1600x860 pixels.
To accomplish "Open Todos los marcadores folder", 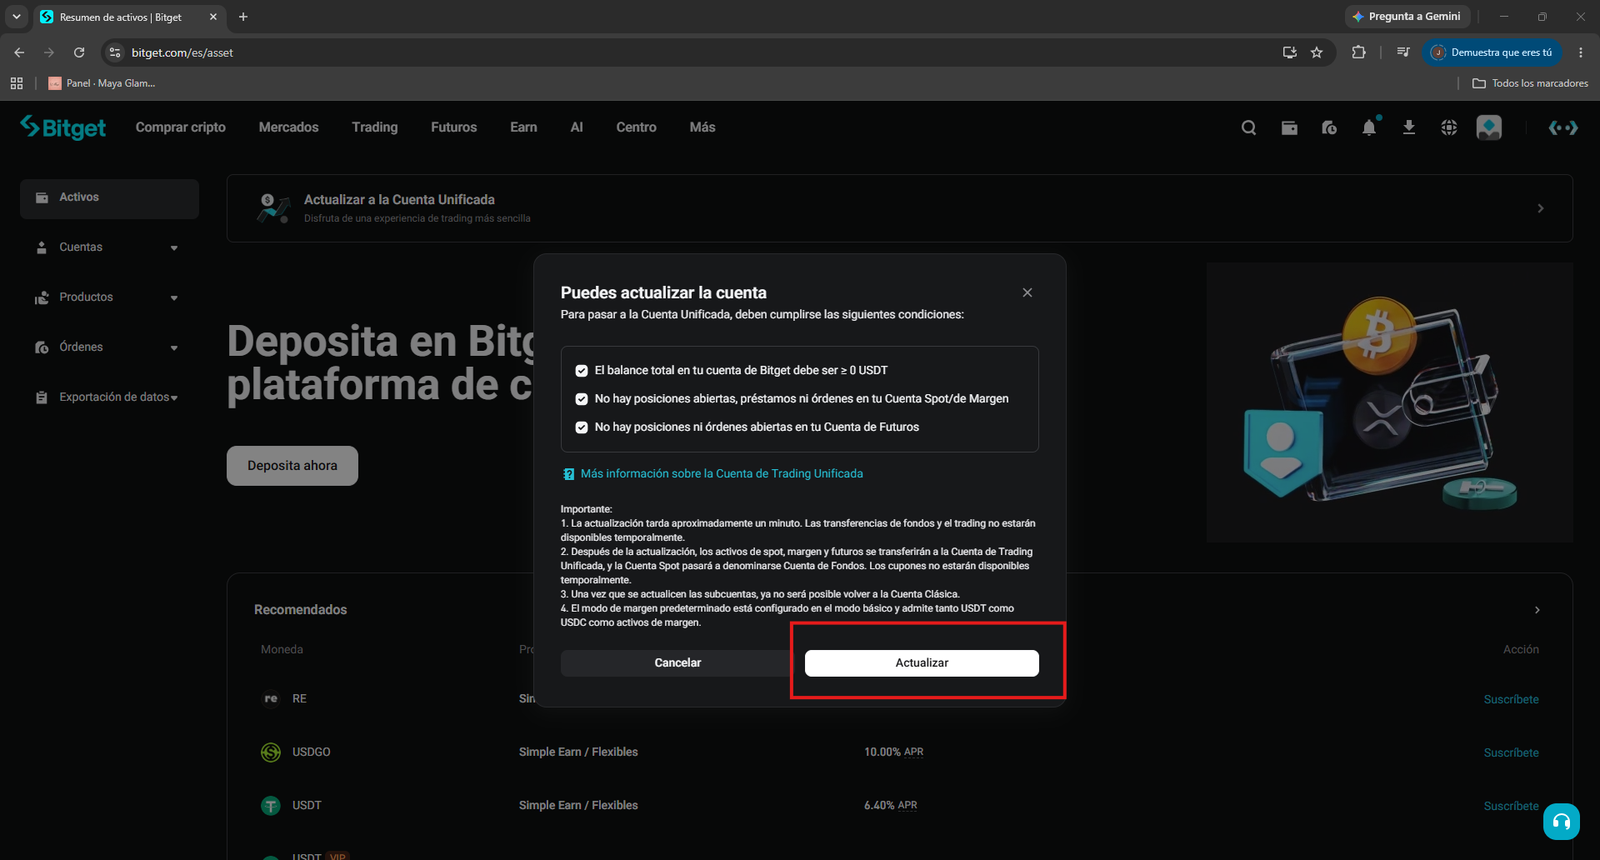I will 1530,83.
